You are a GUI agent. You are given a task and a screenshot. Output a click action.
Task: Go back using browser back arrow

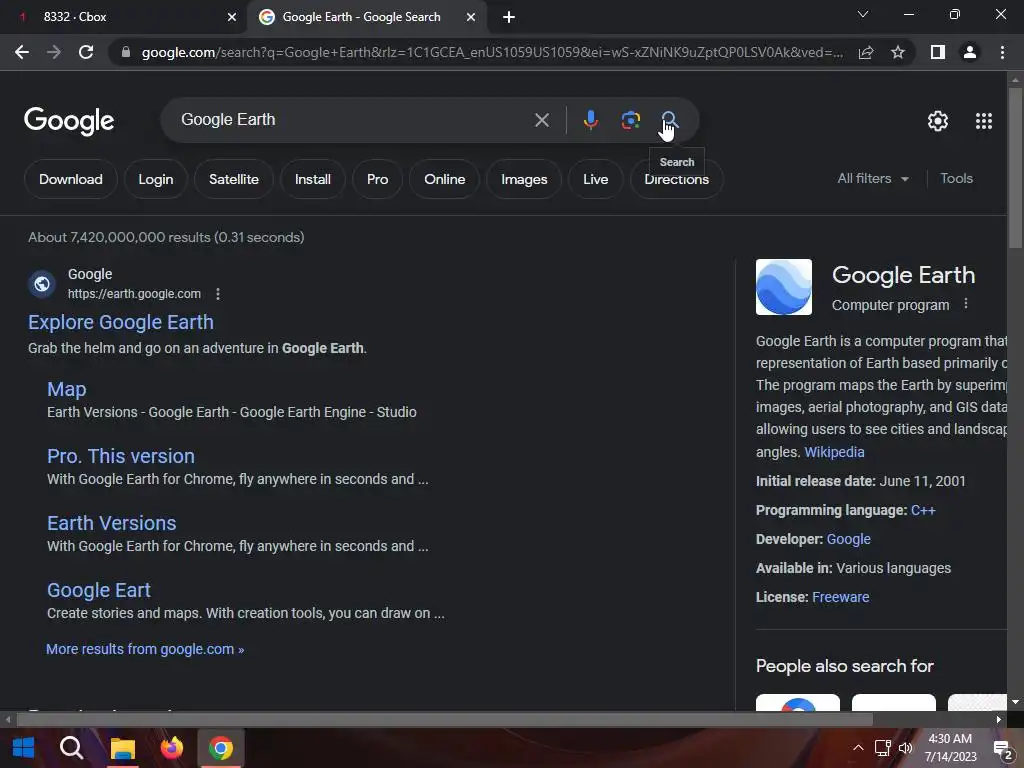click(22, 52)
